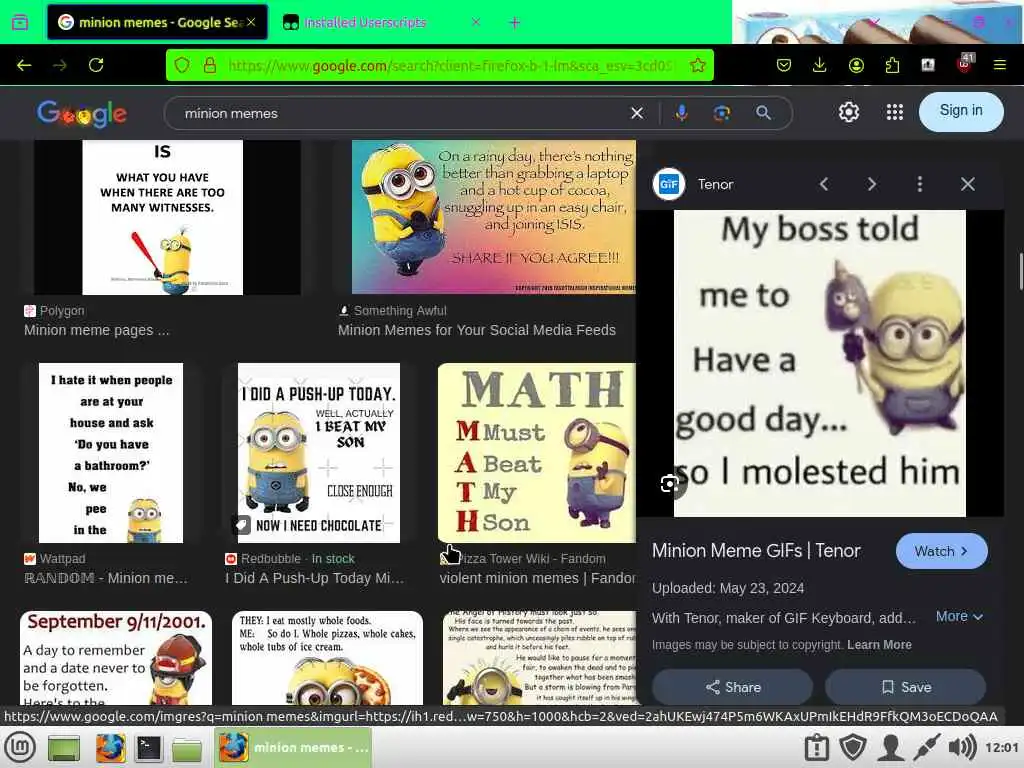Open Firefox View icon in tab bar
The image size is (1024, 768).
coord(20,22)
